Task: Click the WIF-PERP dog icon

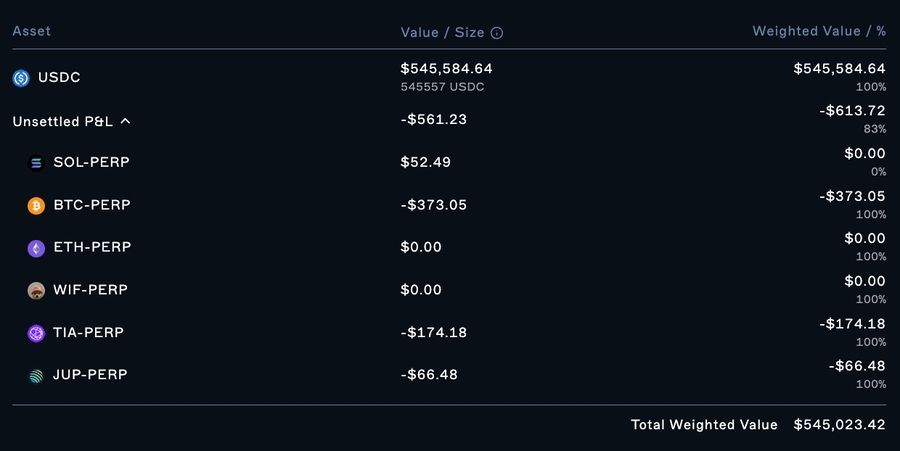Action: pos(37,291)
